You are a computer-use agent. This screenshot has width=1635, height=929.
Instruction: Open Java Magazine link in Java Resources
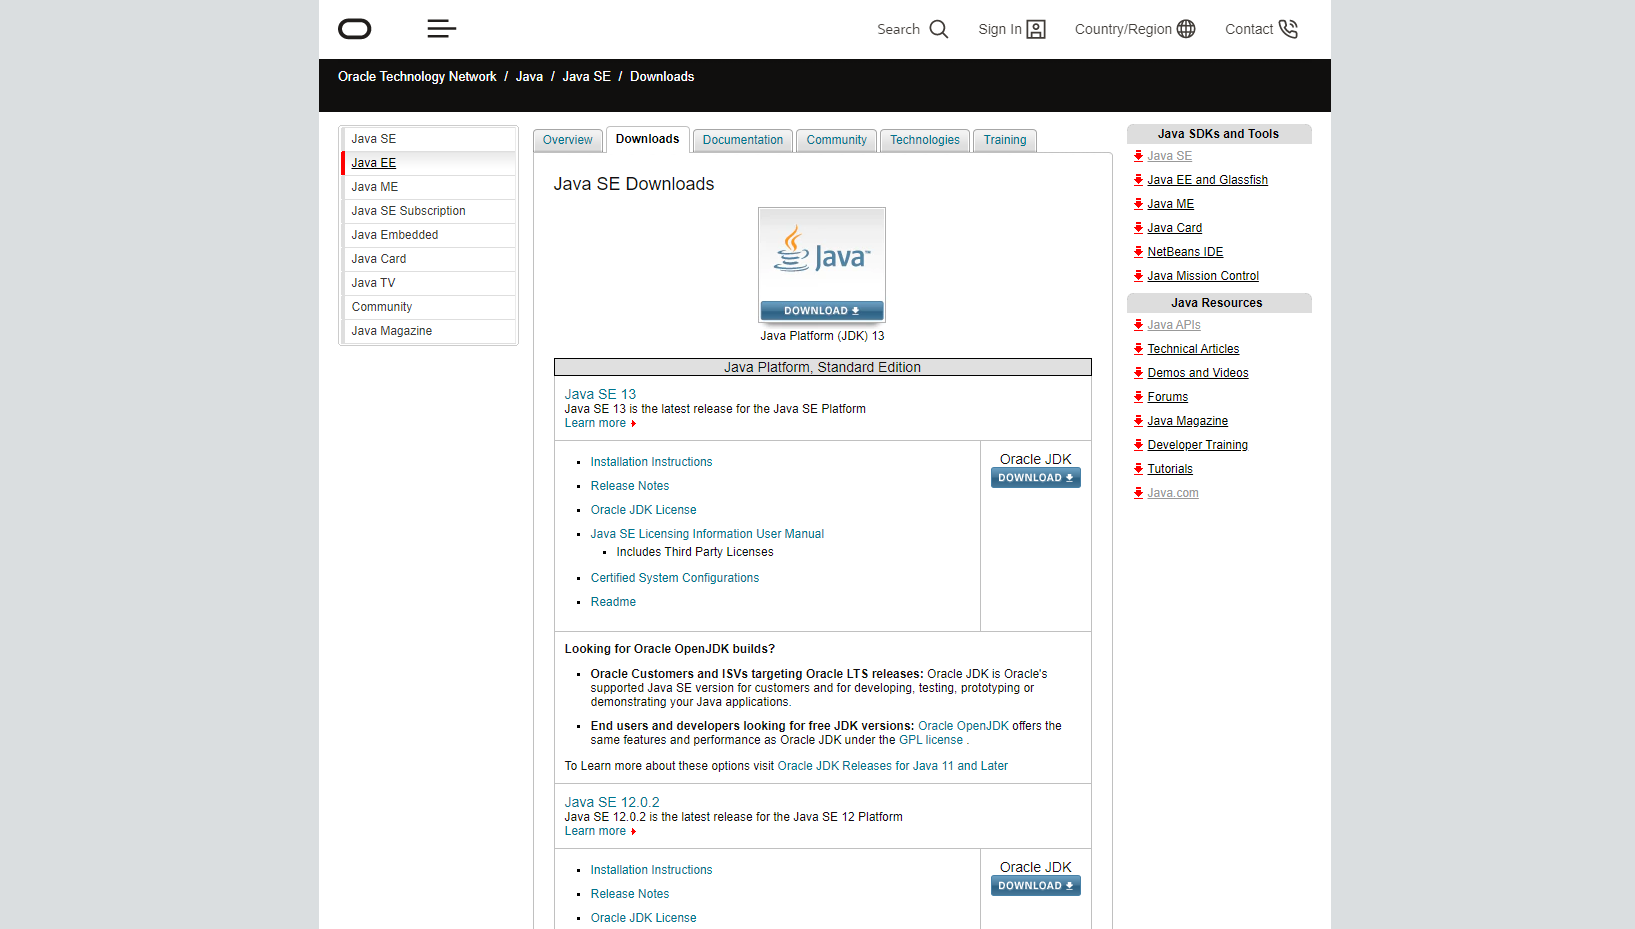(x=1188, y=421)
